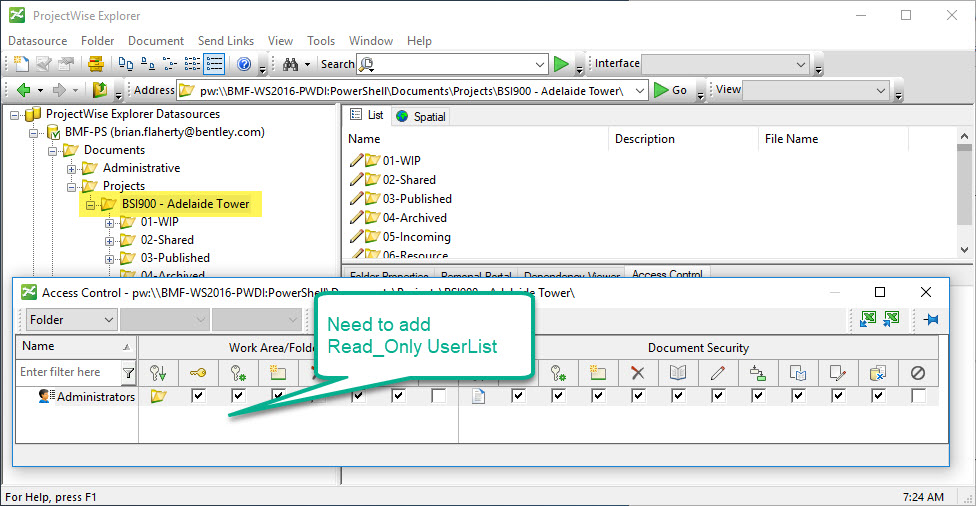Open the Interface dropdown
This screenshot has width=976, height=506.
tap(801, 64)
